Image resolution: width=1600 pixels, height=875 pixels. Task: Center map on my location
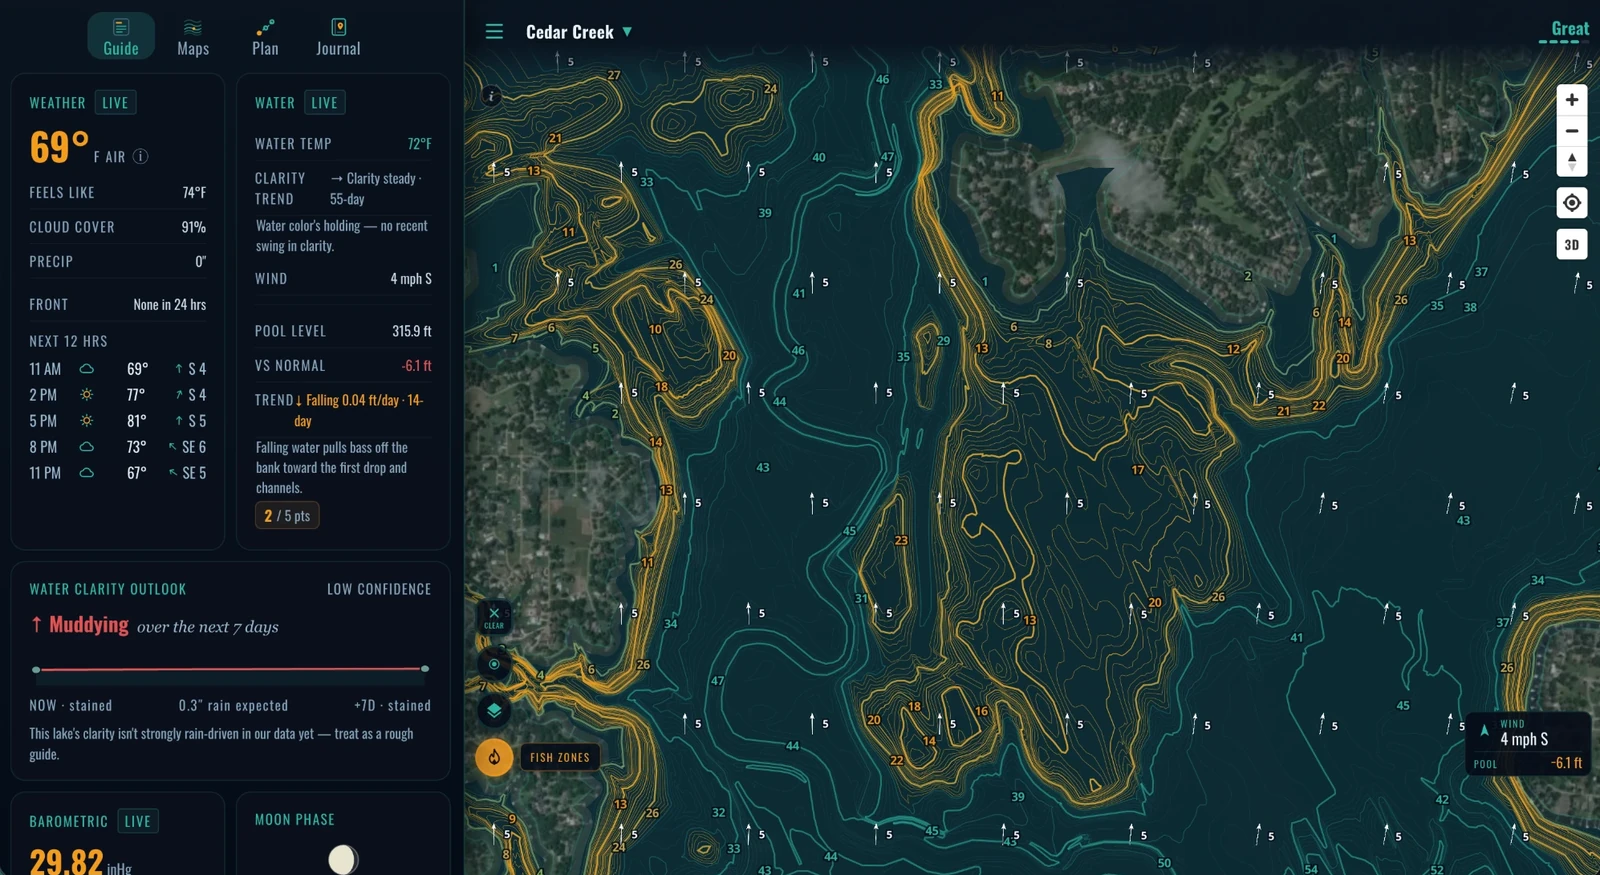(1572, 203)
